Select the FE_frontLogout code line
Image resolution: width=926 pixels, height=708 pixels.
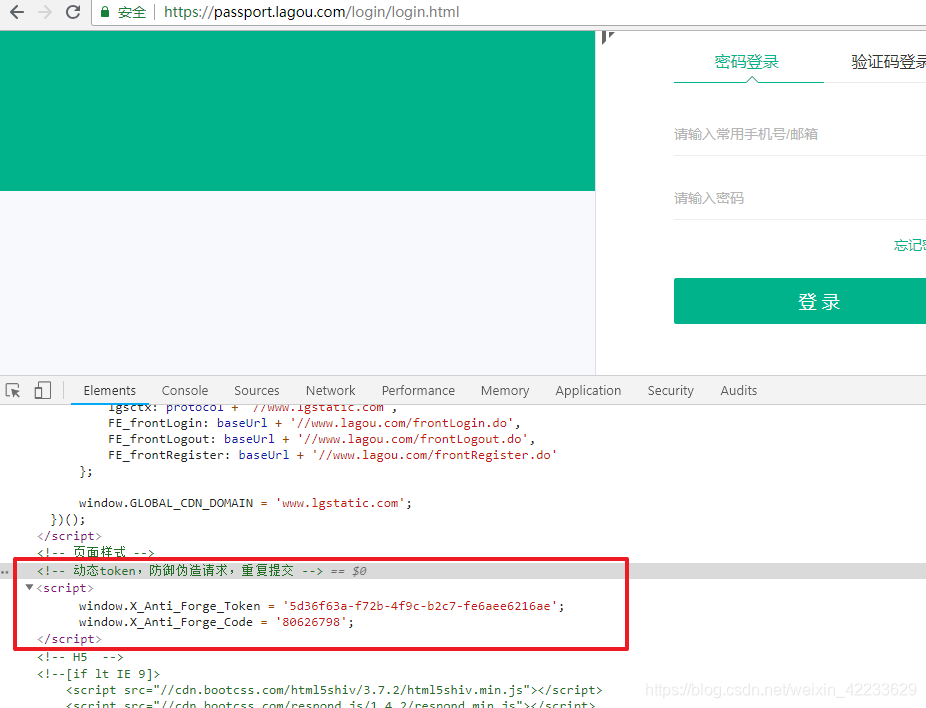tap(321, 439)
